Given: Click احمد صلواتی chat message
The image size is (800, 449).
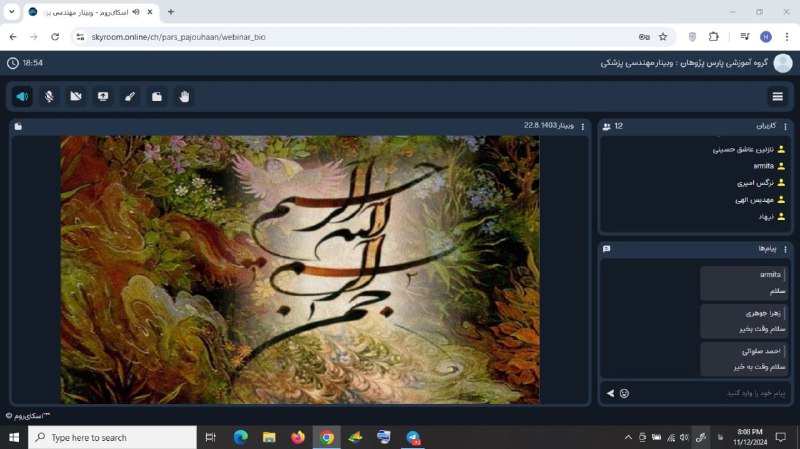Looking at the screenshot, I should [744, 359].
